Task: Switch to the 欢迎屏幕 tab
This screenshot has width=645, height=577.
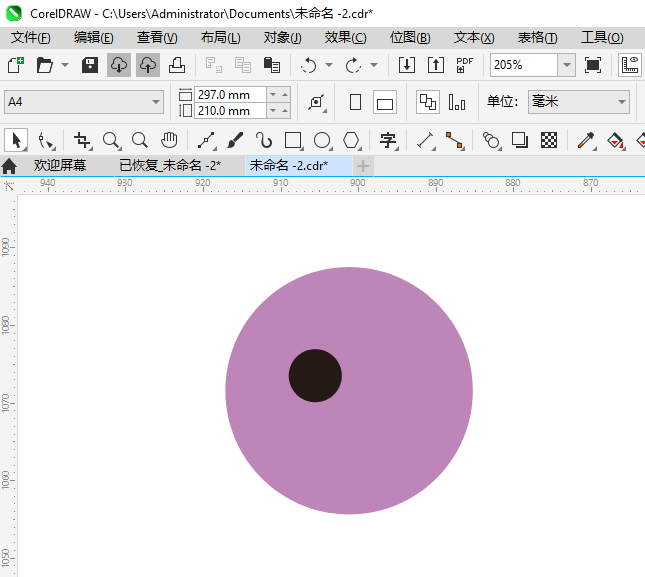Action: tap(60, 165)
